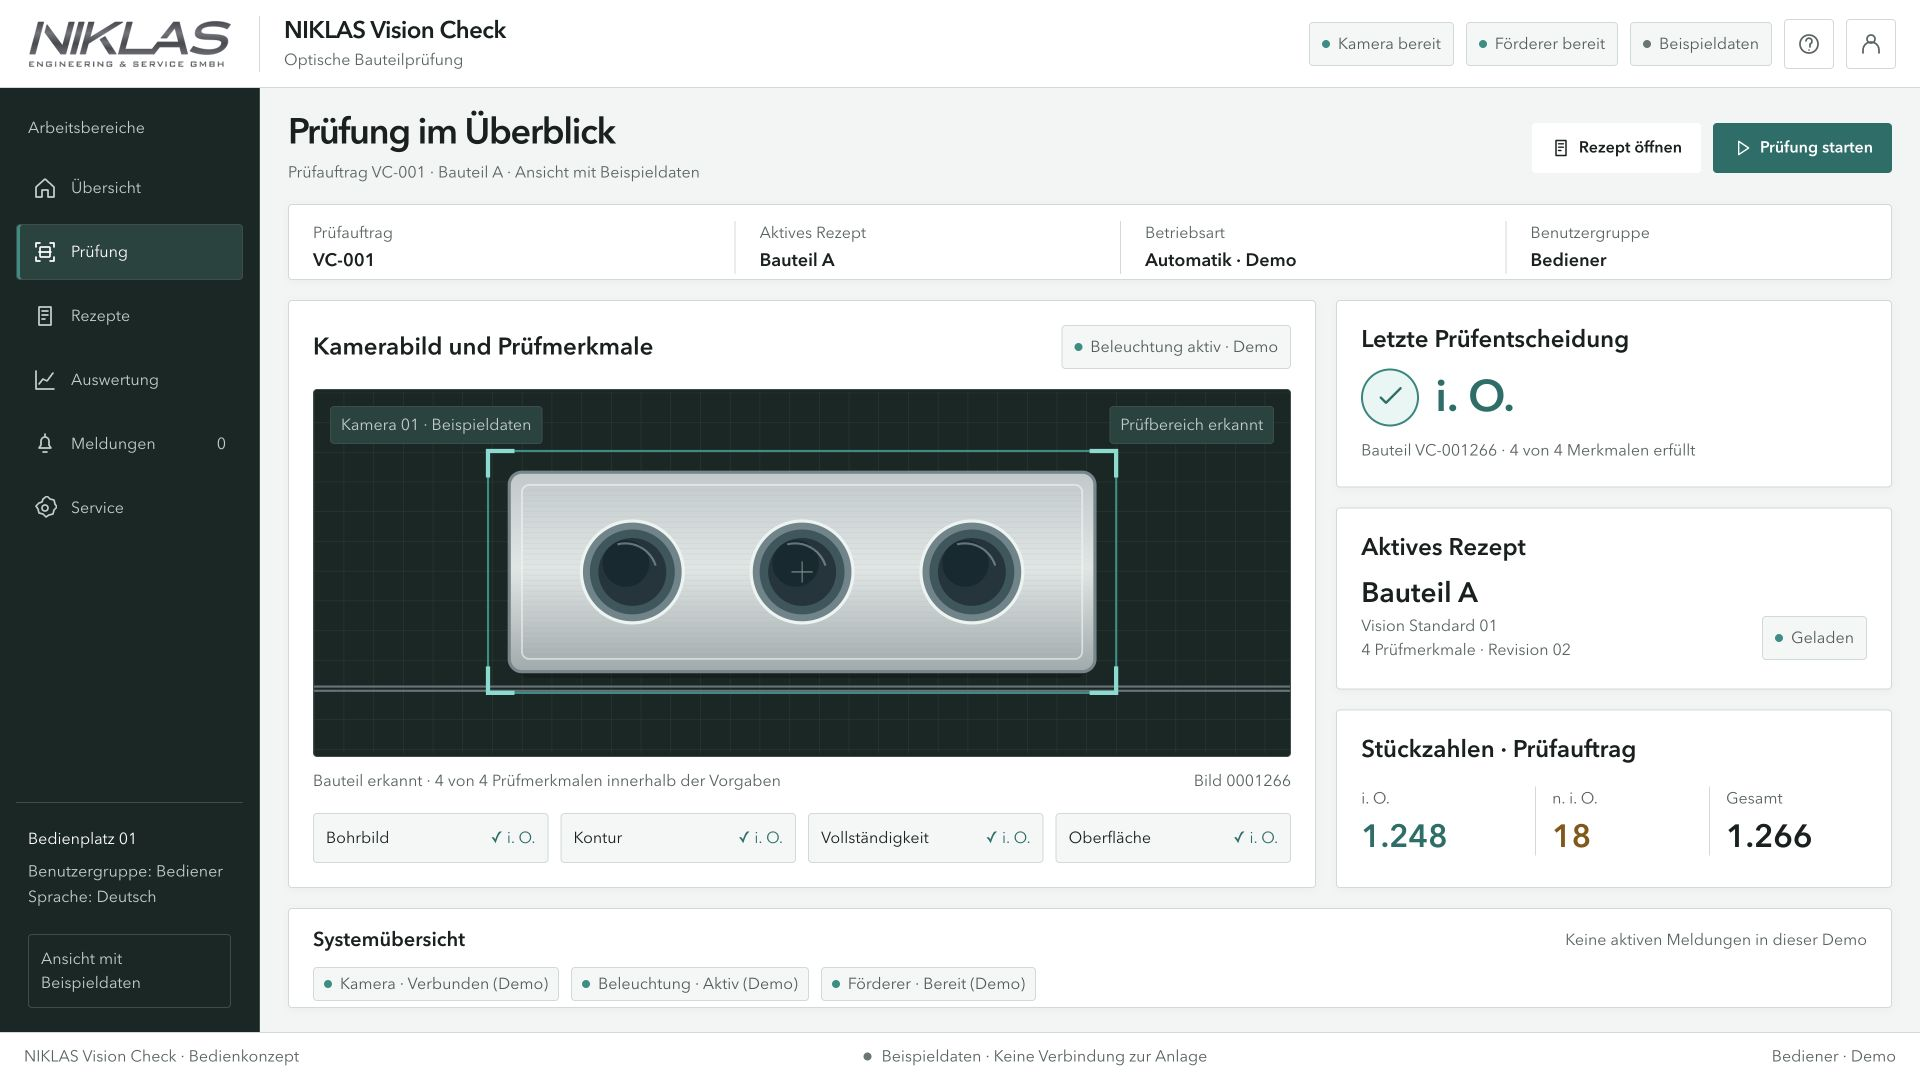Click the Kamera bereit status chip
This screenshot has width=1920, height=1080.
1380,44
